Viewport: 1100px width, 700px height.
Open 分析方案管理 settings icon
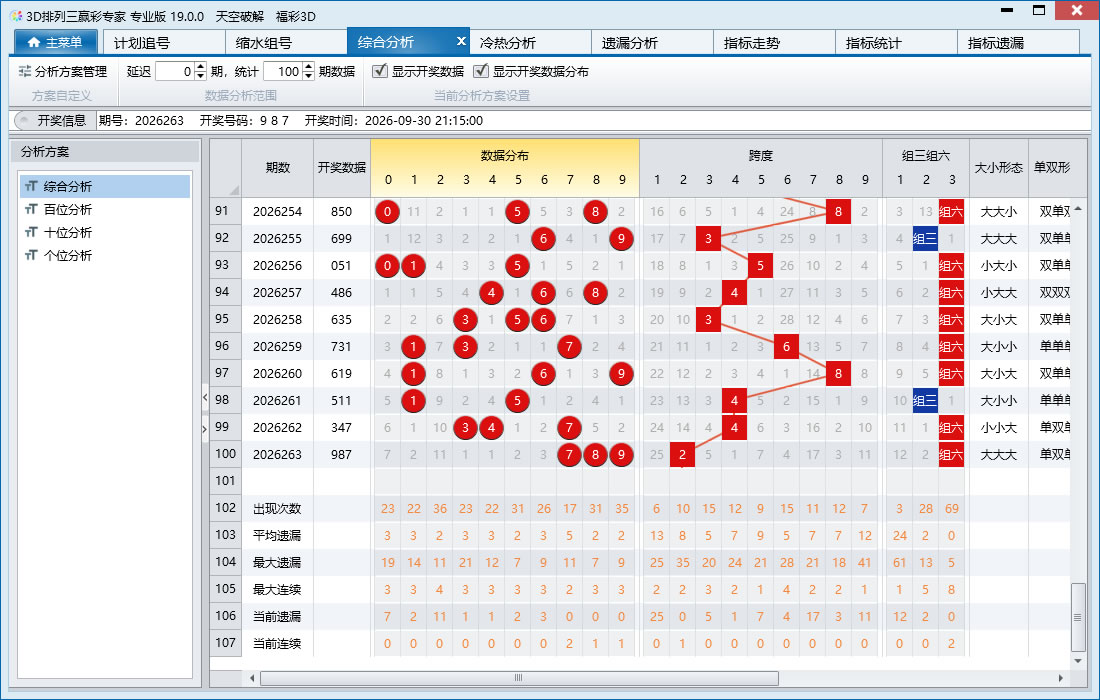25,72
